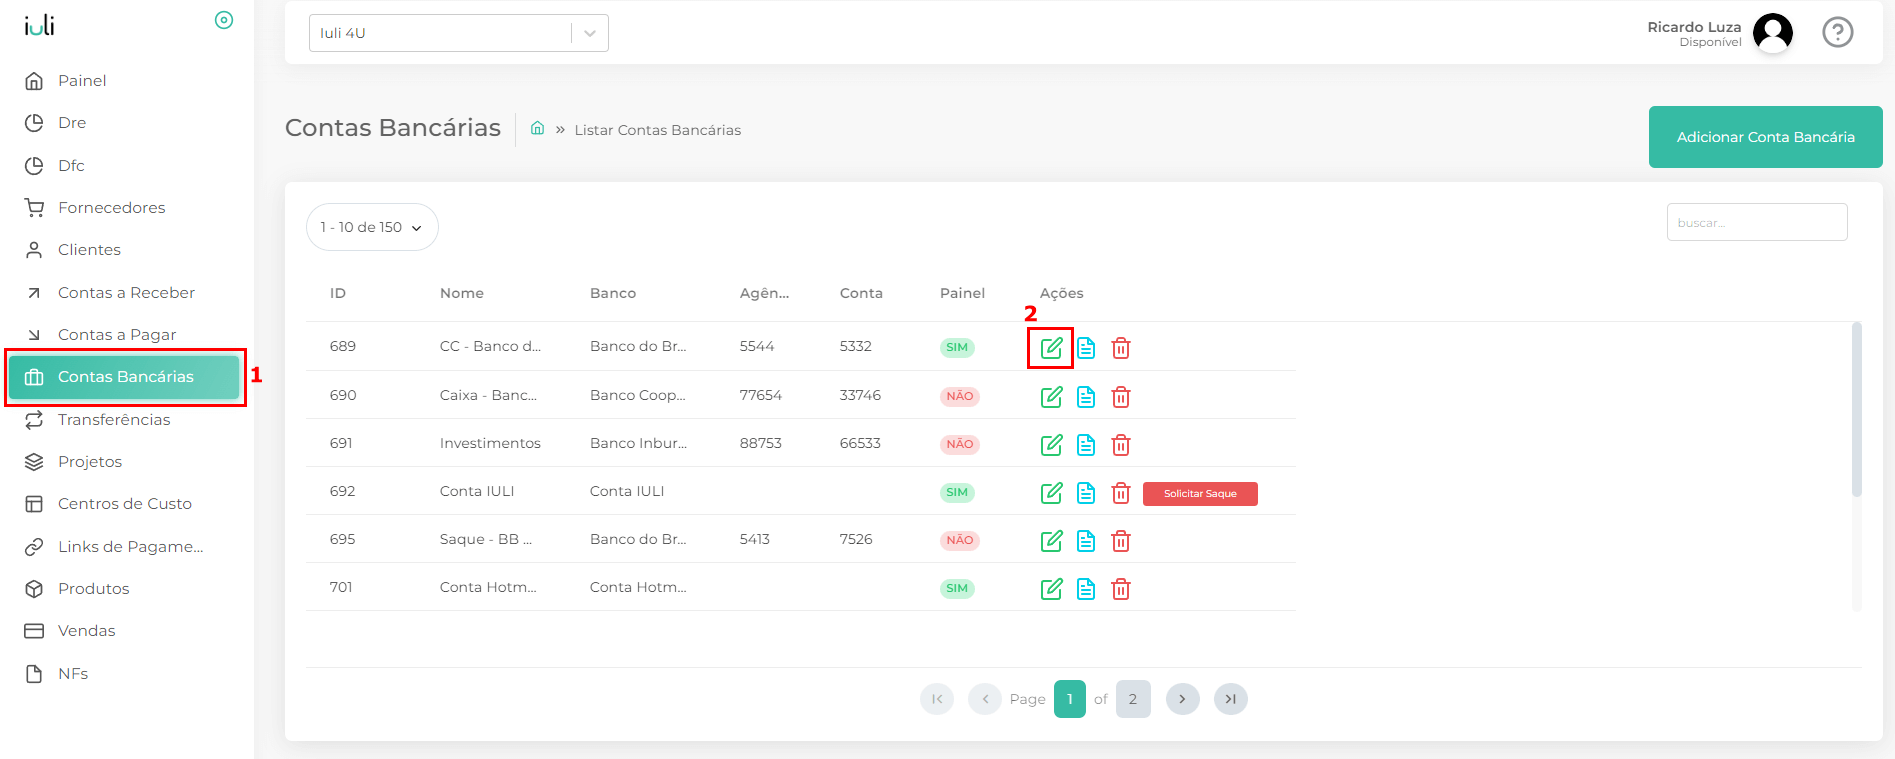This screenshot has width=1895, height=759.
Task: Open Contas a Receber menu item
Action: pyautogui.click(x=126, y=293)
